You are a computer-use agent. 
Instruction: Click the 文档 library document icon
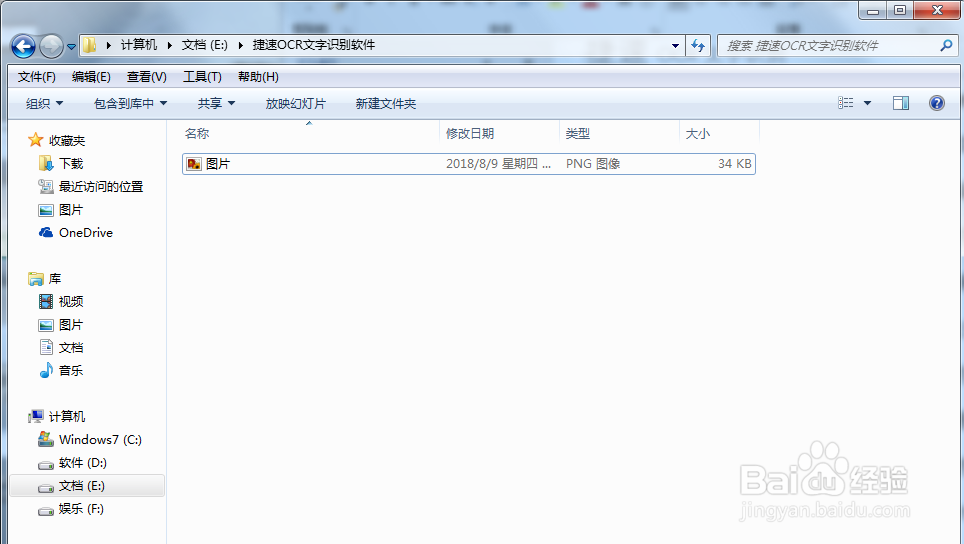tap(45, 347)
